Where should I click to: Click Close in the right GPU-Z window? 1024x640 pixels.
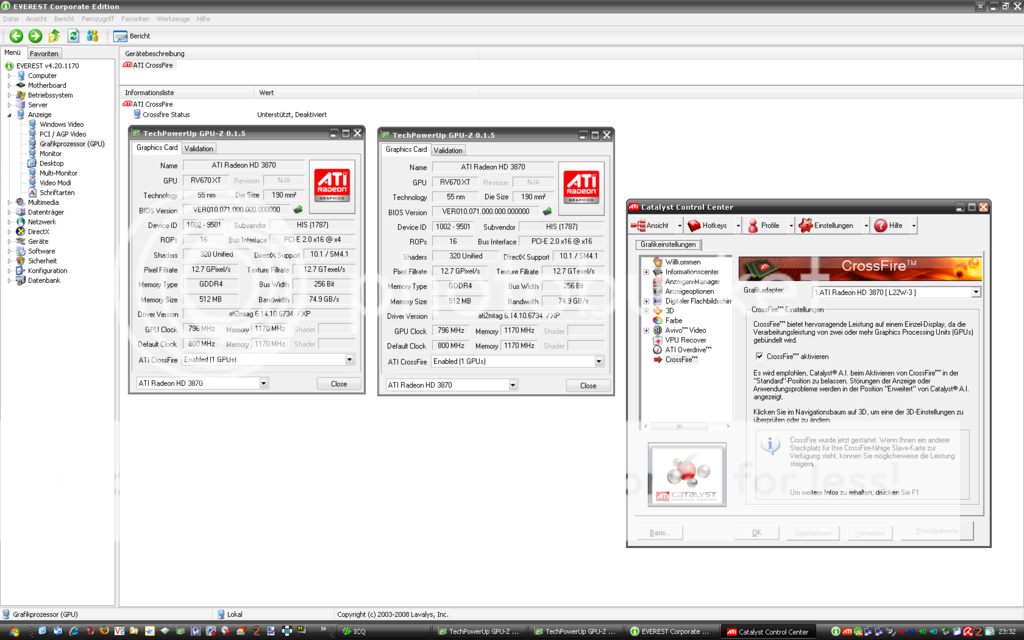point(588,385)
